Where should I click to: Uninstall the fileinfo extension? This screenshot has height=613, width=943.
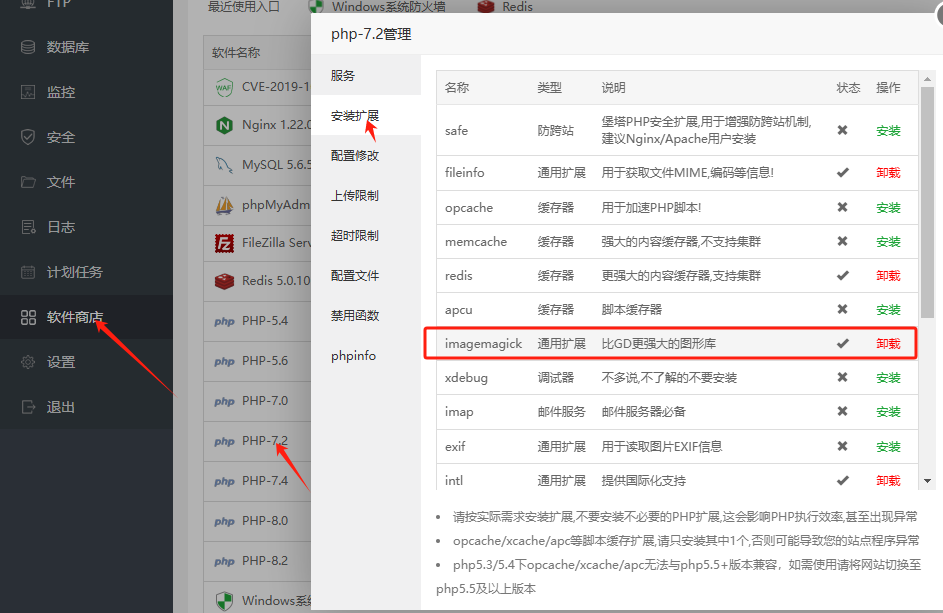(888, 173)
